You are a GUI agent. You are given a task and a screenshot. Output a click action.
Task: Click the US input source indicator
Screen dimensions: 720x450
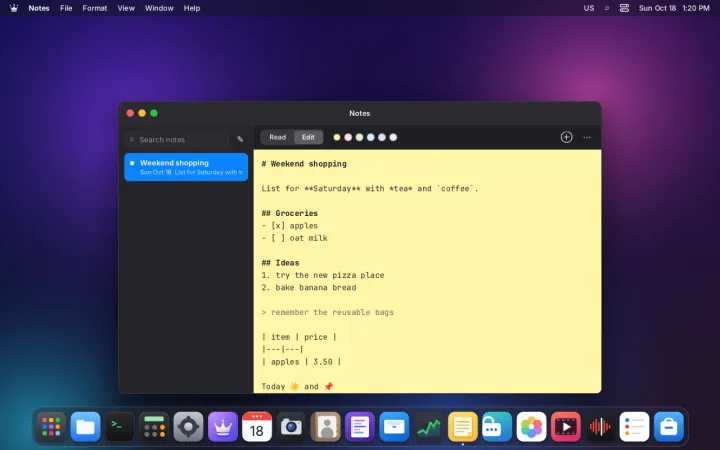click(x=589, y=8)
